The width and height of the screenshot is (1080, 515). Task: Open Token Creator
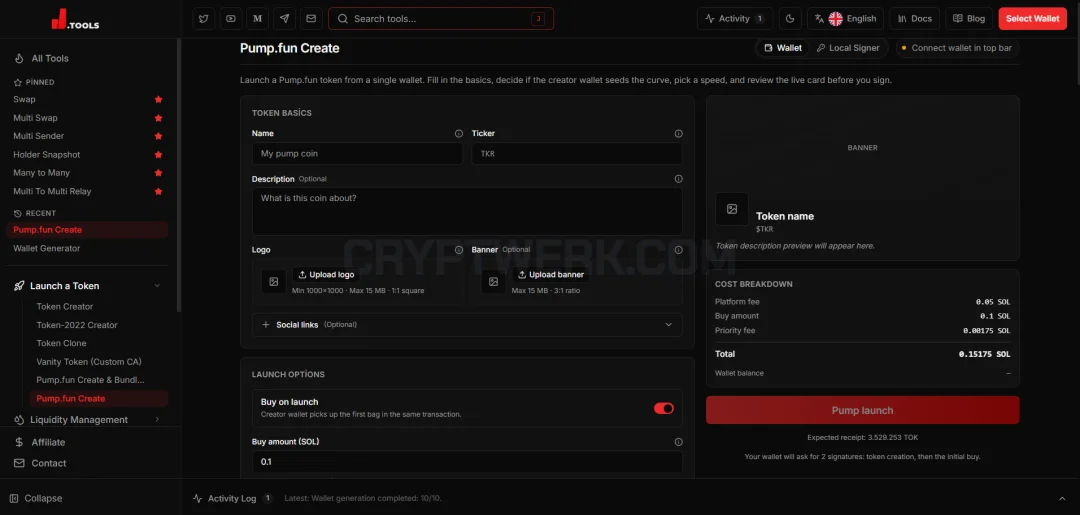pos(65,306)
